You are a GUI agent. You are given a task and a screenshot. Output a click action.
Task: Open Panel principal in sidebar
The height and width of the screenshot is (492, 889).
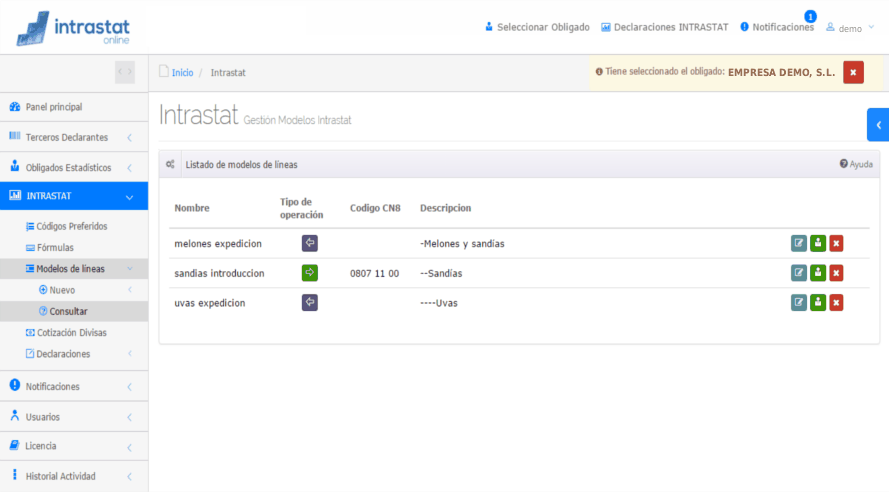74,107
